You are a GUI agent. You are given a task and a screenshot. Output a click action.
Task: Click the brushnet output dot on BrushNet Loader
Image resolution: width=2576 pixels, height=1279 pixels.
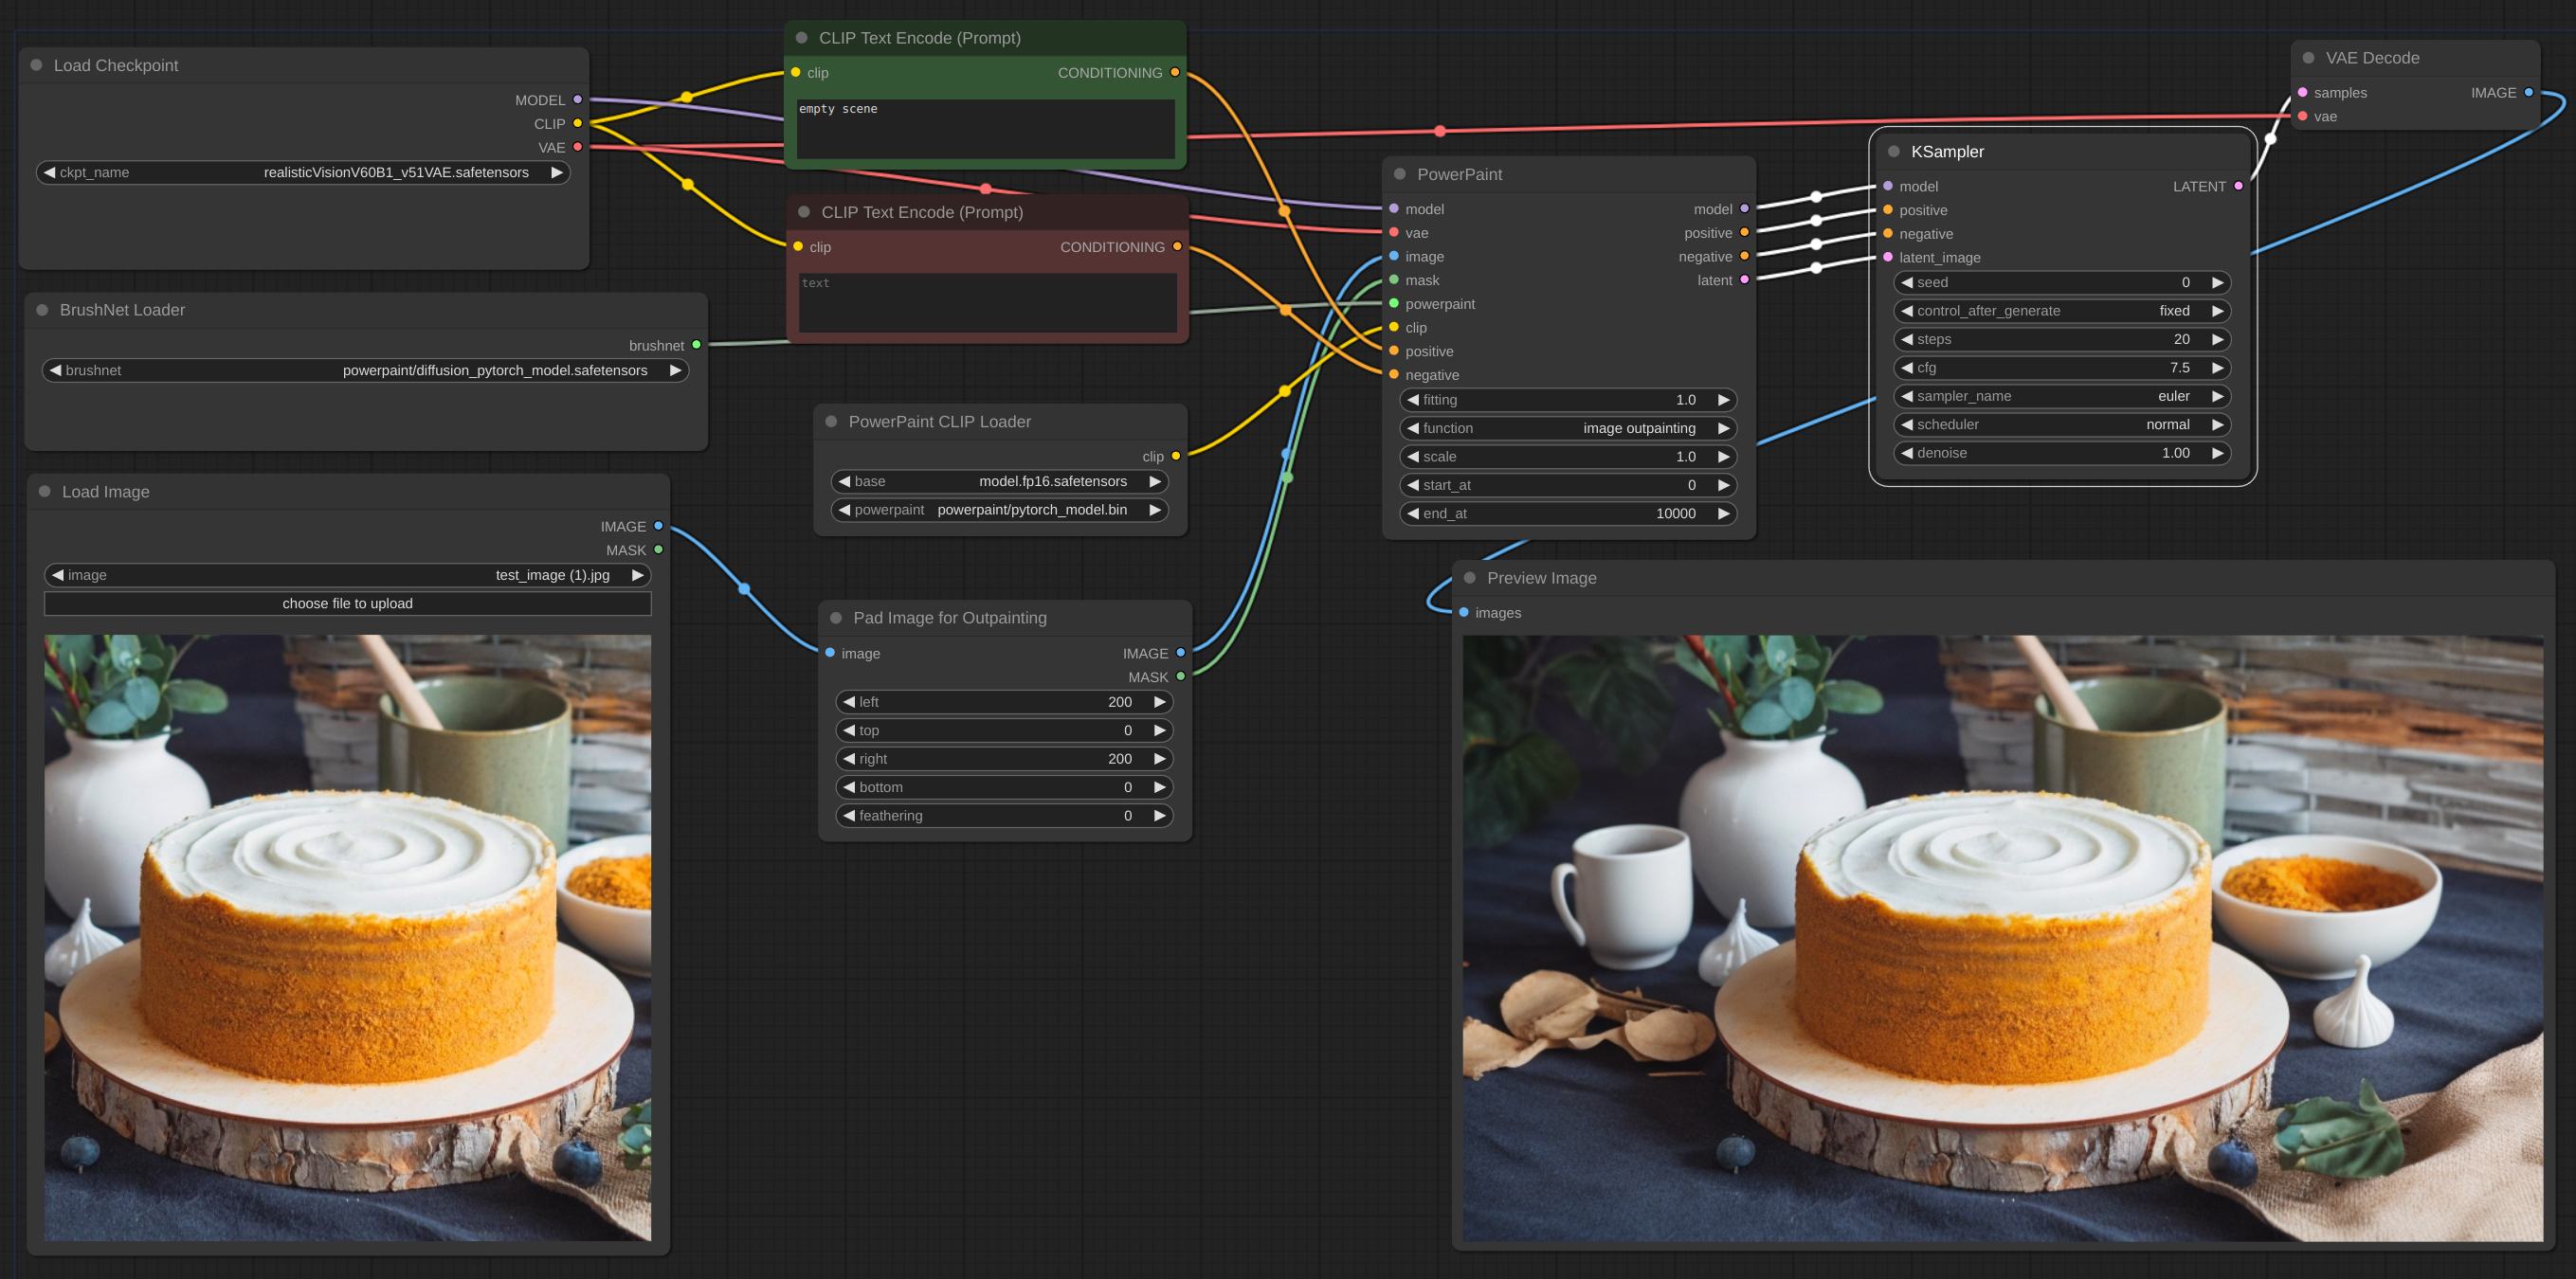pos(696,345)
